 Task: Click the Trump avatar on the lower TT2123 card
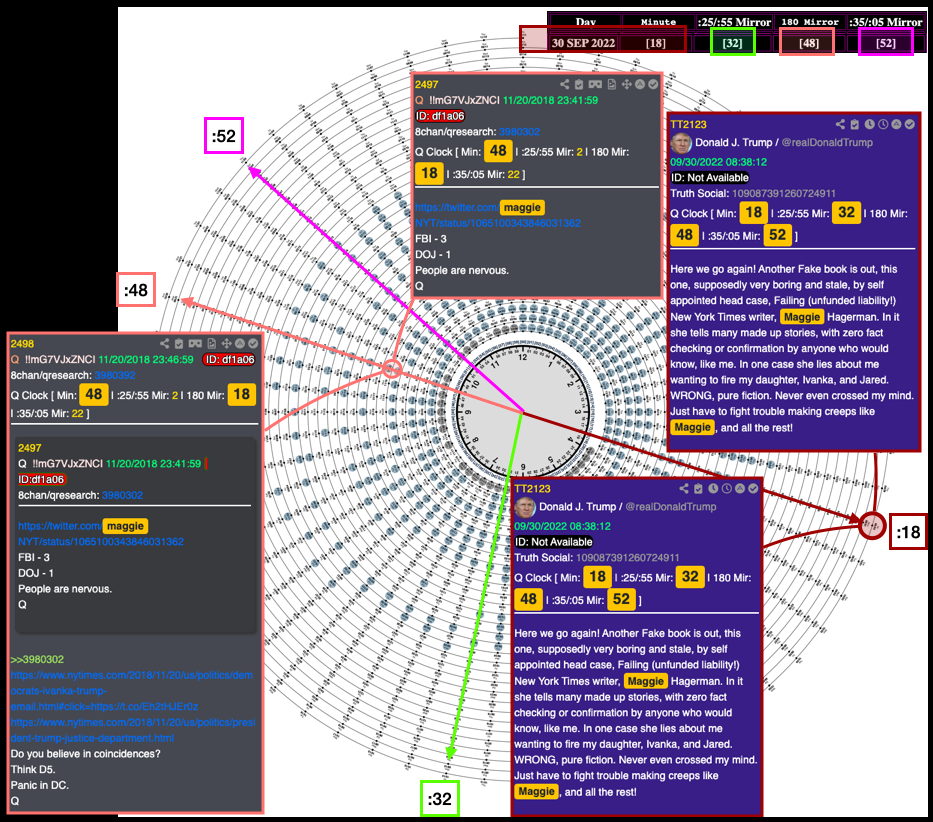click(524, 507)
